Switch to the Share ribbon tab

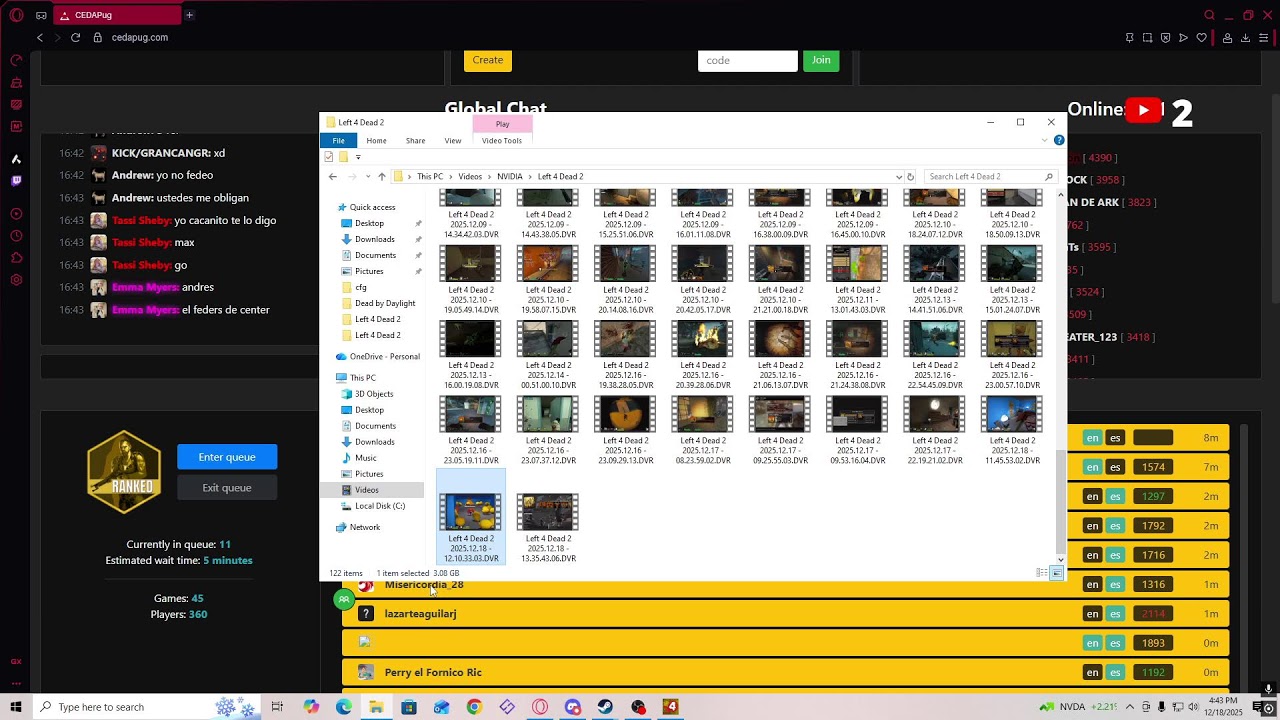click(x=415, y=141)
